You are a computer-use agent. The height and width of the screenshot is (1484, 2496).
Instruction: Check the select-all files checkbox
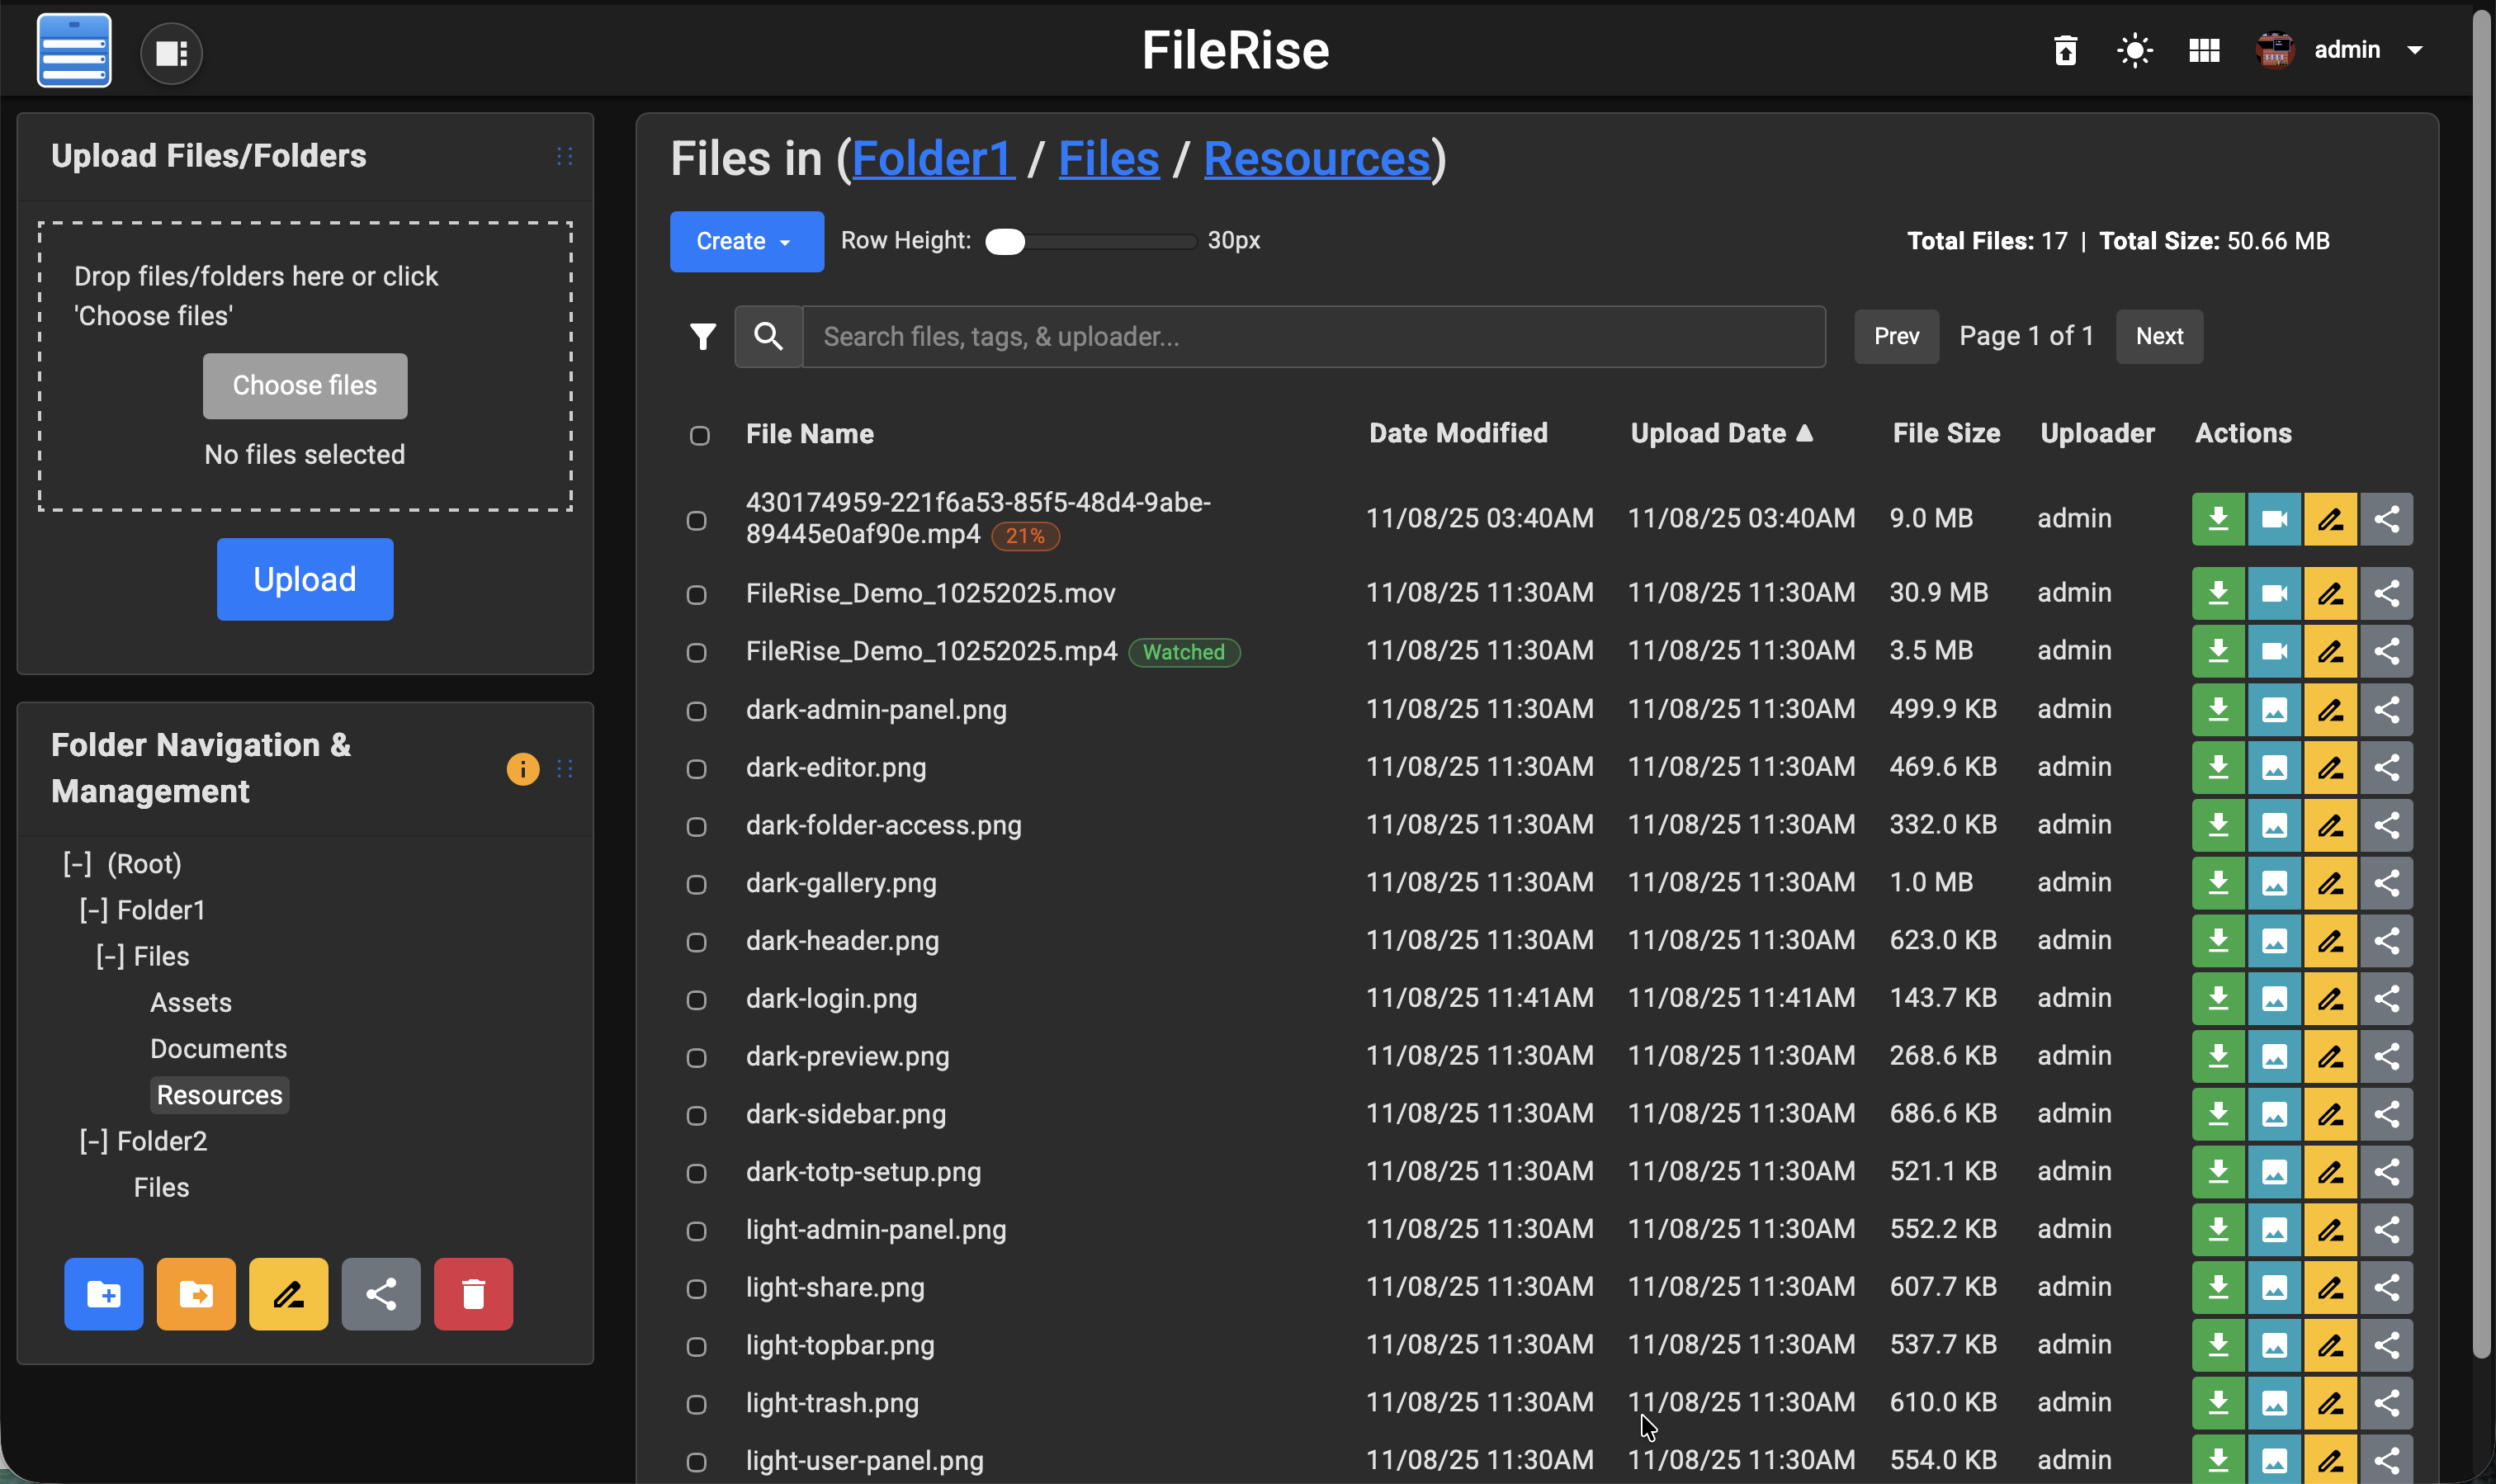tap(699, 435)
